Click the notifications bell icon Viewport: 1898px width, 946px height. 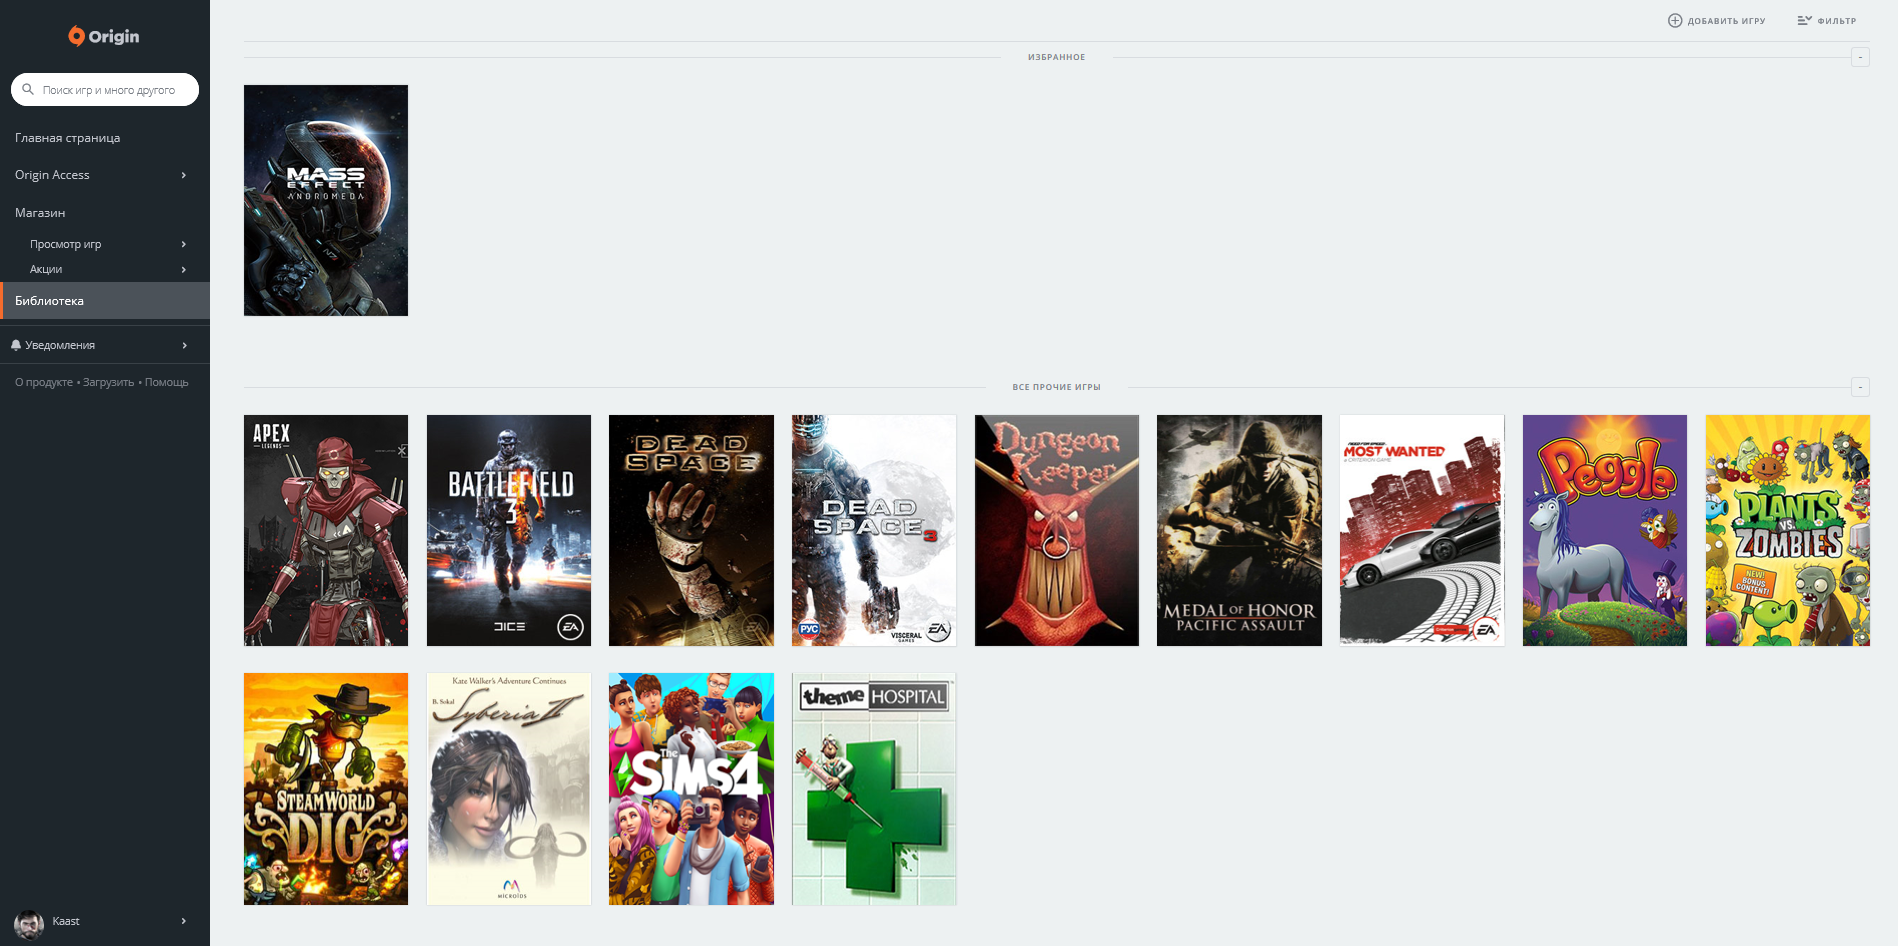click(x=16, y=345)
